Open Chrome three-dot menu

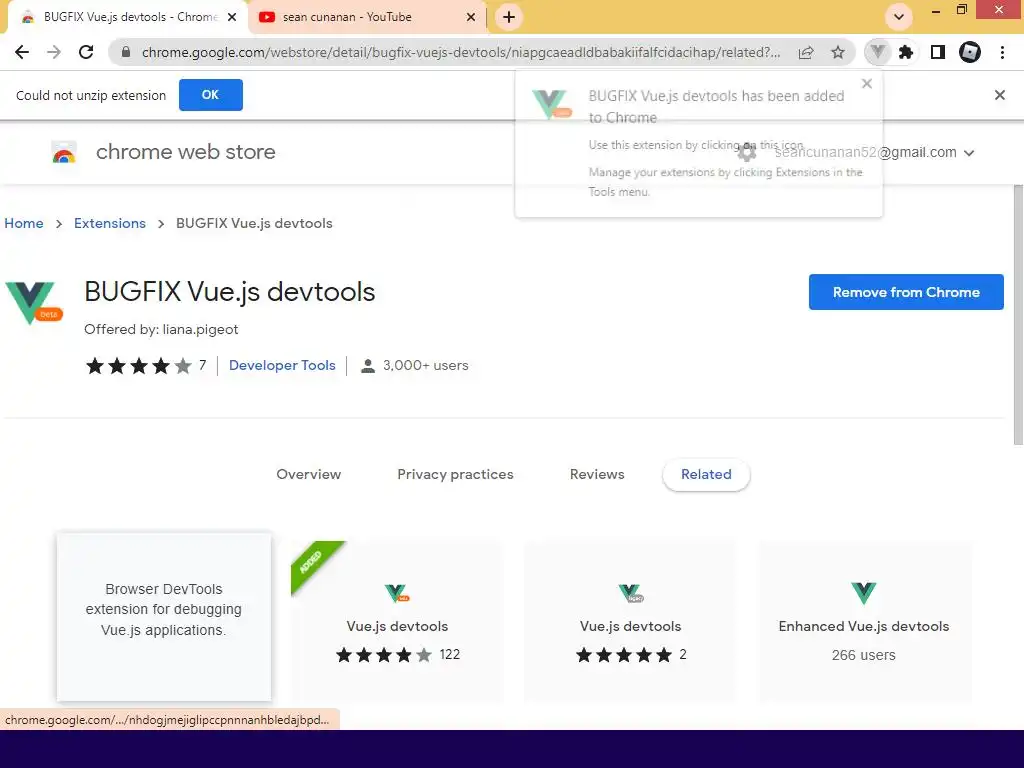1002,52
